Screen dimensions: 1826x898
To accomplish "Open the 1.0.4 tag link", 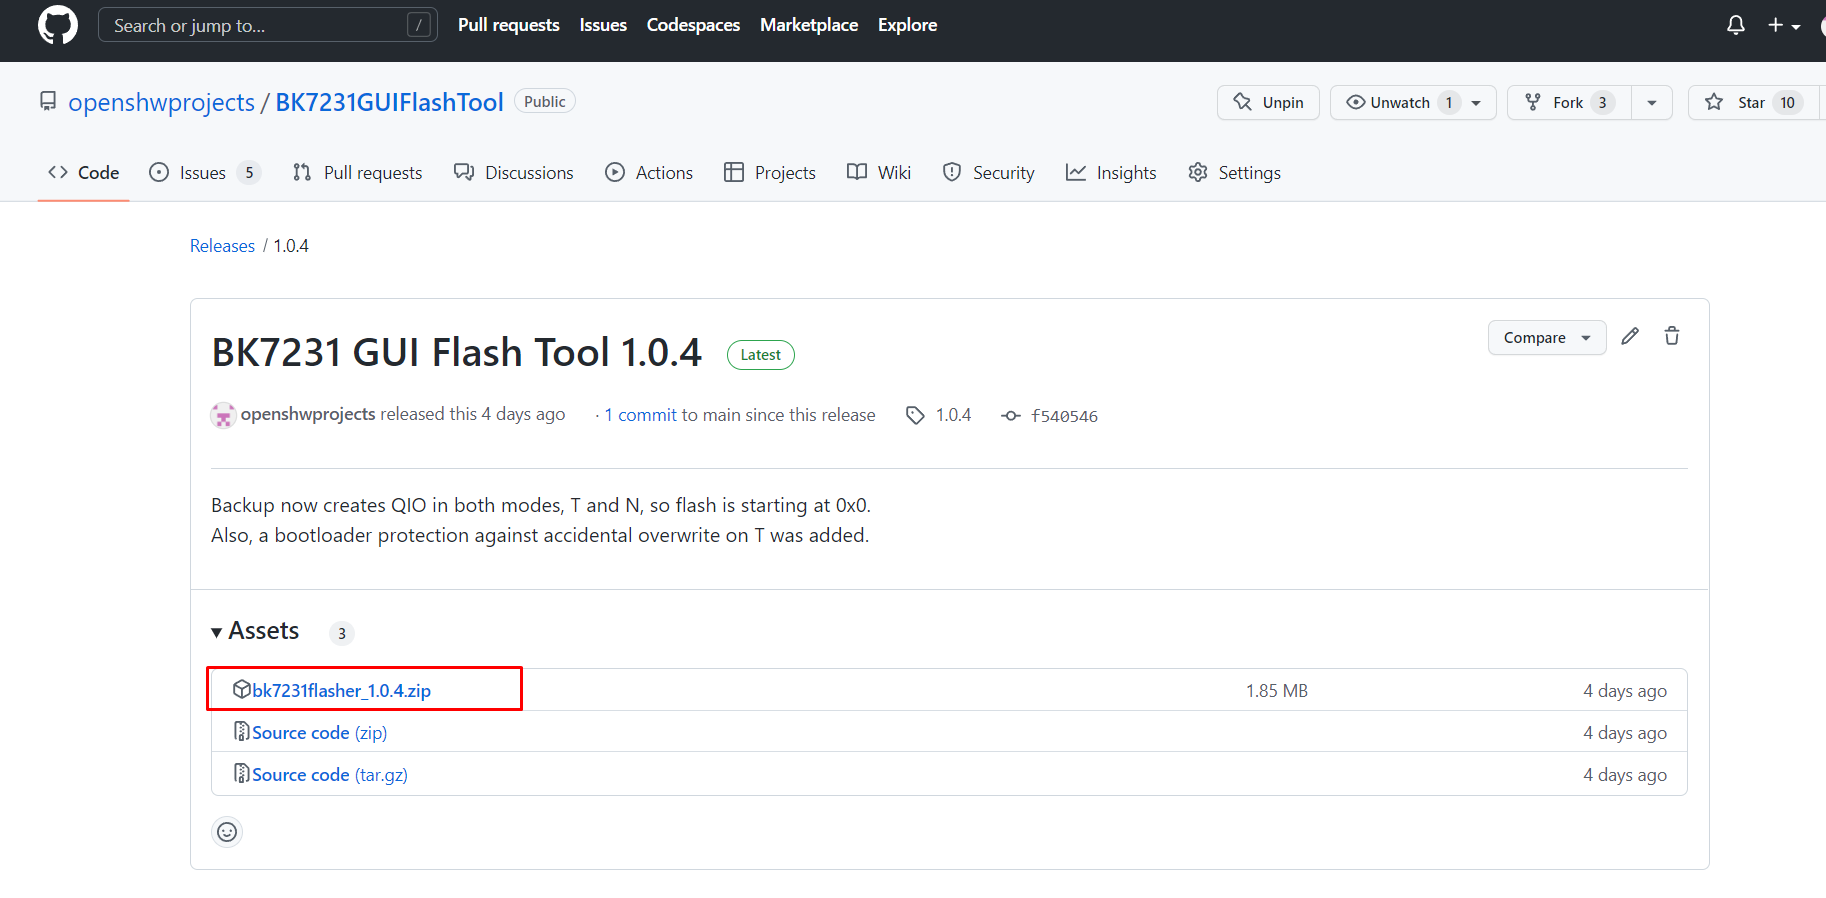I will (939, 415).
